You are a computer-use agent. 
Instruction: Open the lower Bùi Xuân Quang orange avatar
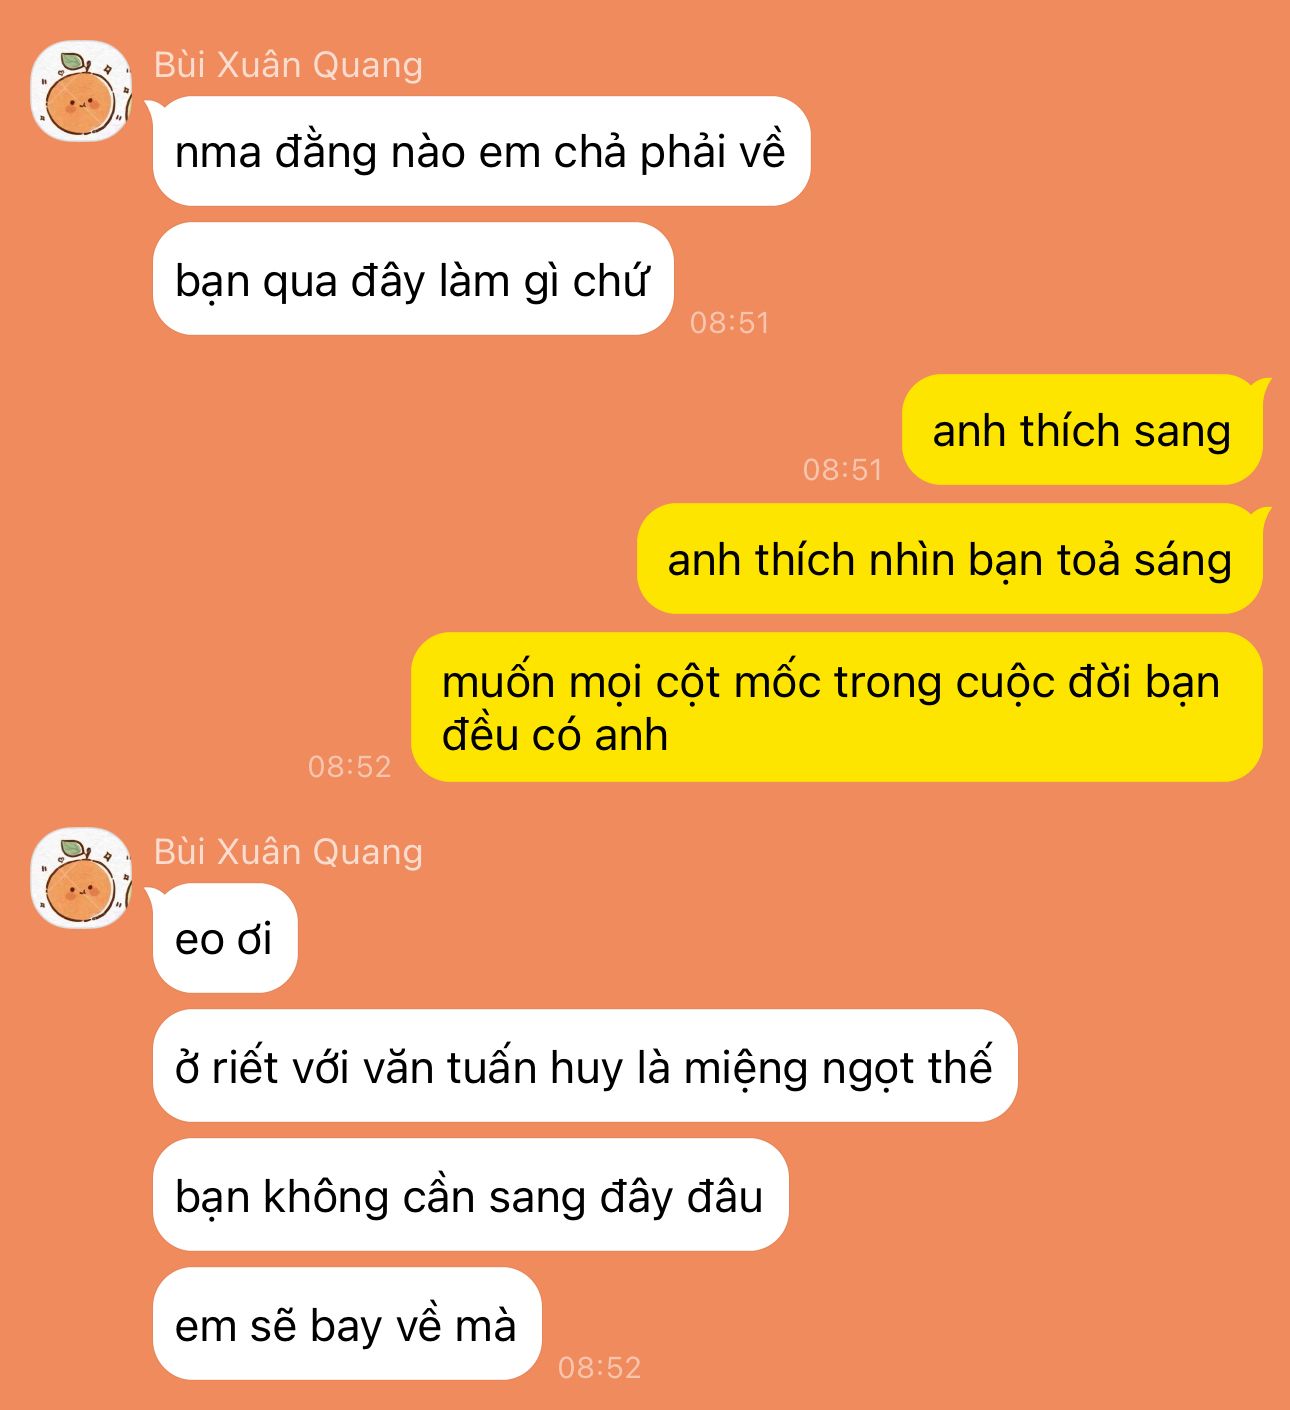pyautogui.click(x=81, y=879)
